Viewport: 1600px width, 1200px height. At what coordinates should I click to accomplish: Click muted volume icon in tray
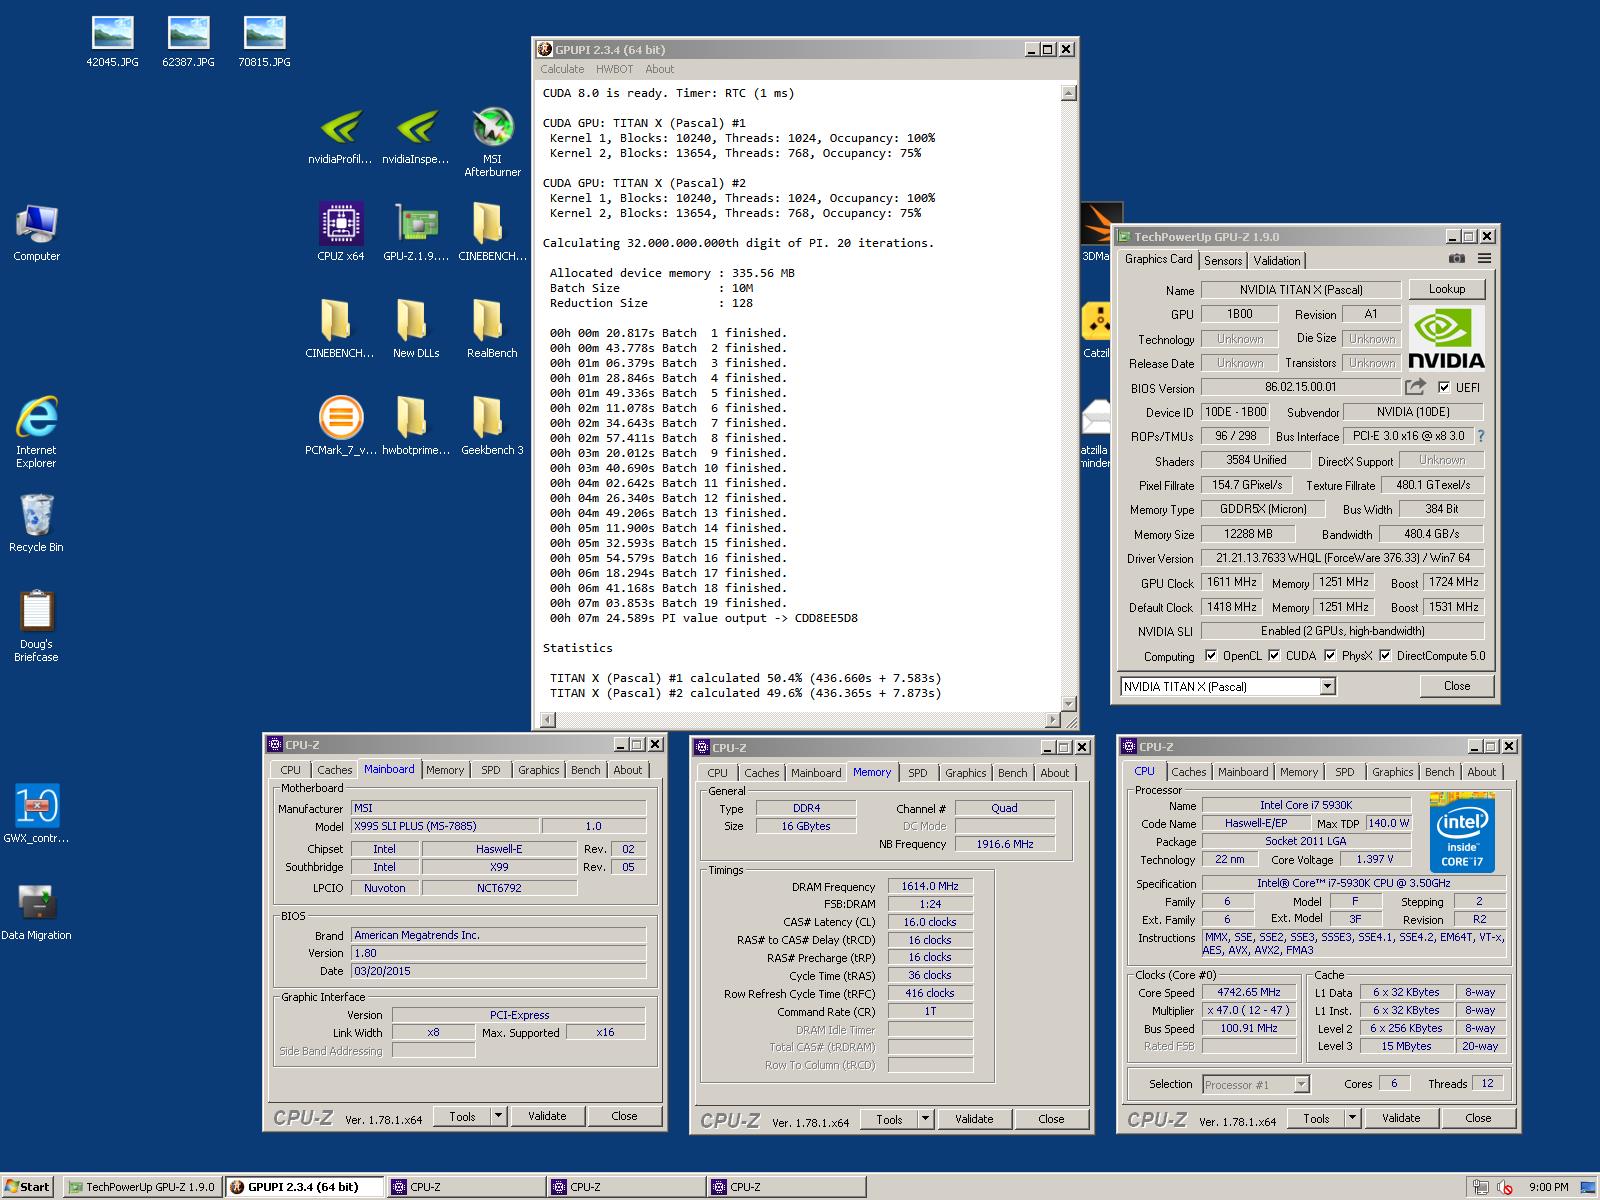tap(1506, 1187)
